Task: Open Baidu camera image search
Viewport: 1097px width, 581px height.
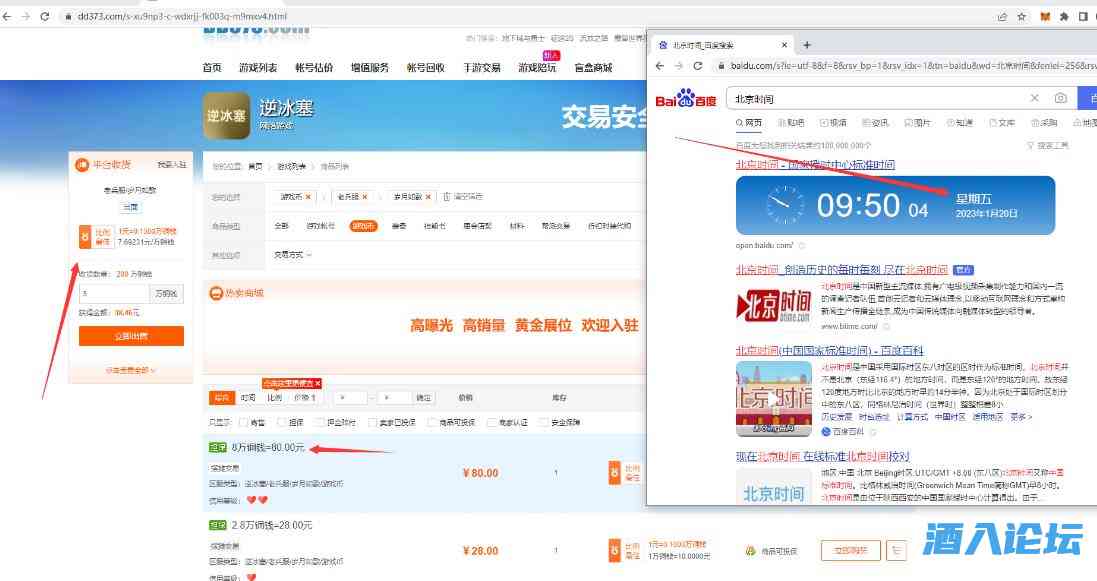Action: point(1060,98)
